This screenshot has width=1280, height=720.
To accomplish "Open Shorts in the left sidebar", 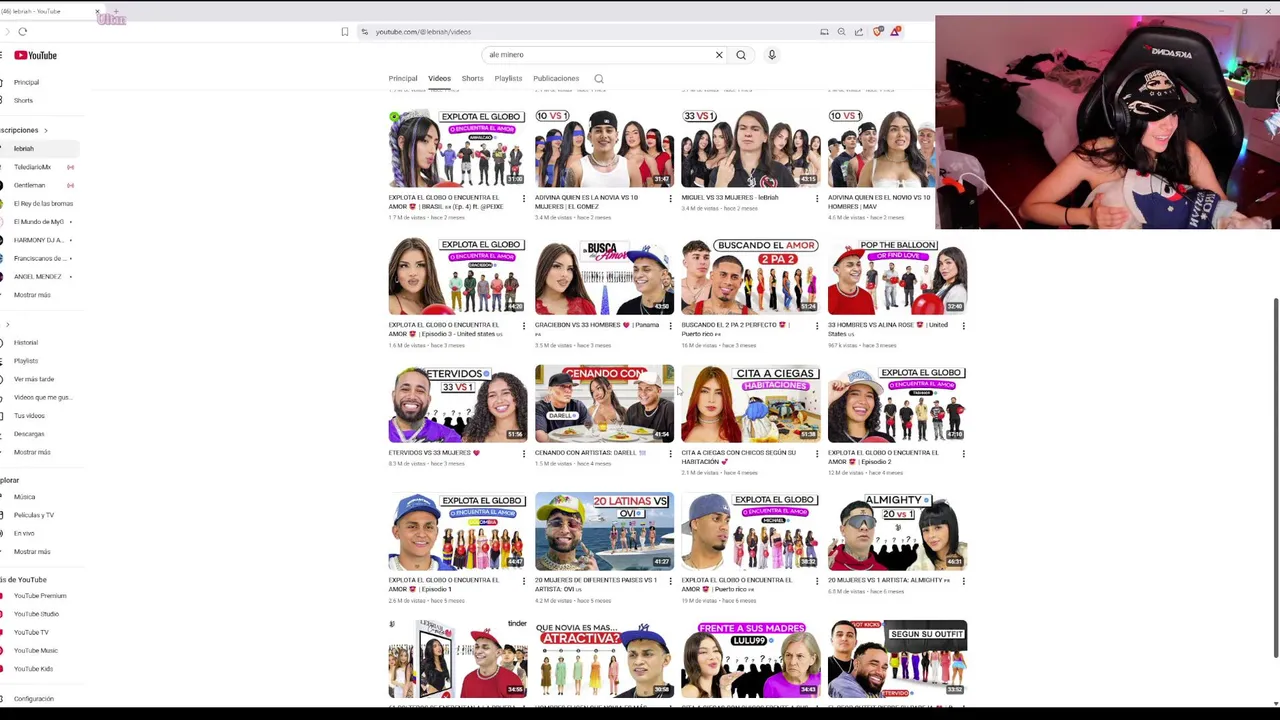I will (x=23, y=100).
